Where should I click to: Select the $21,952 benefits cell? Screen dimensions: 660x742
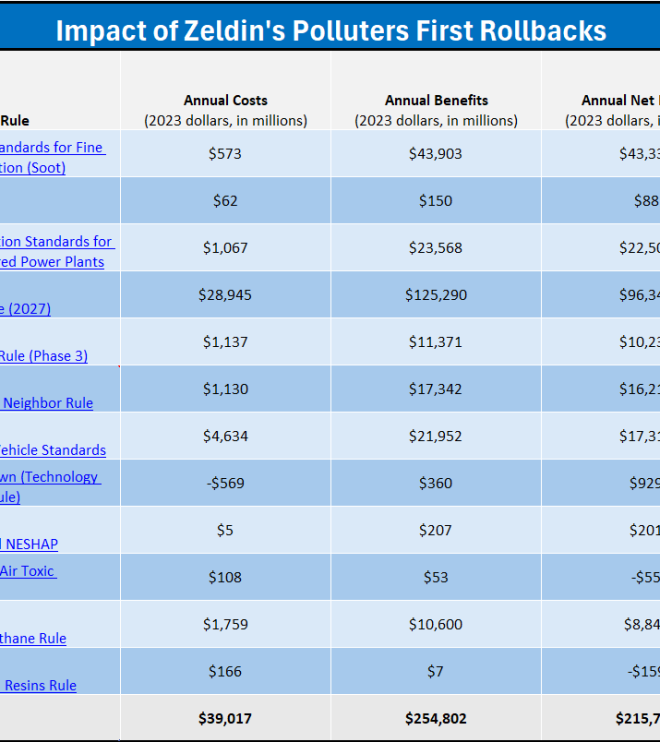pyautogui.click(x=436, y=436)
